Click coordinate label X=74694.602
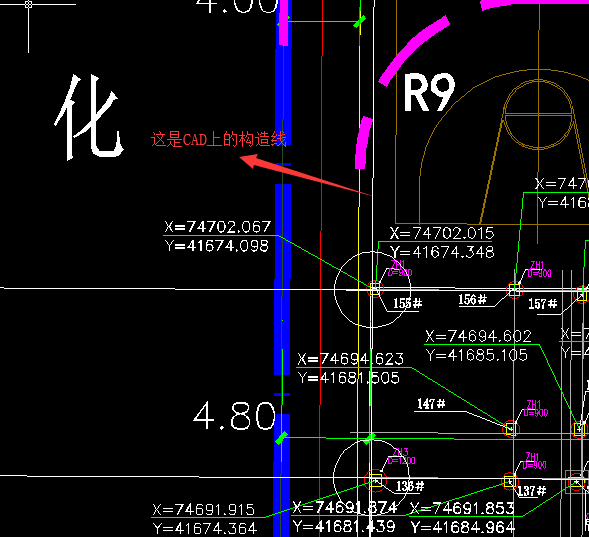Viewport: 589px width, 537px height. point(478,336)
